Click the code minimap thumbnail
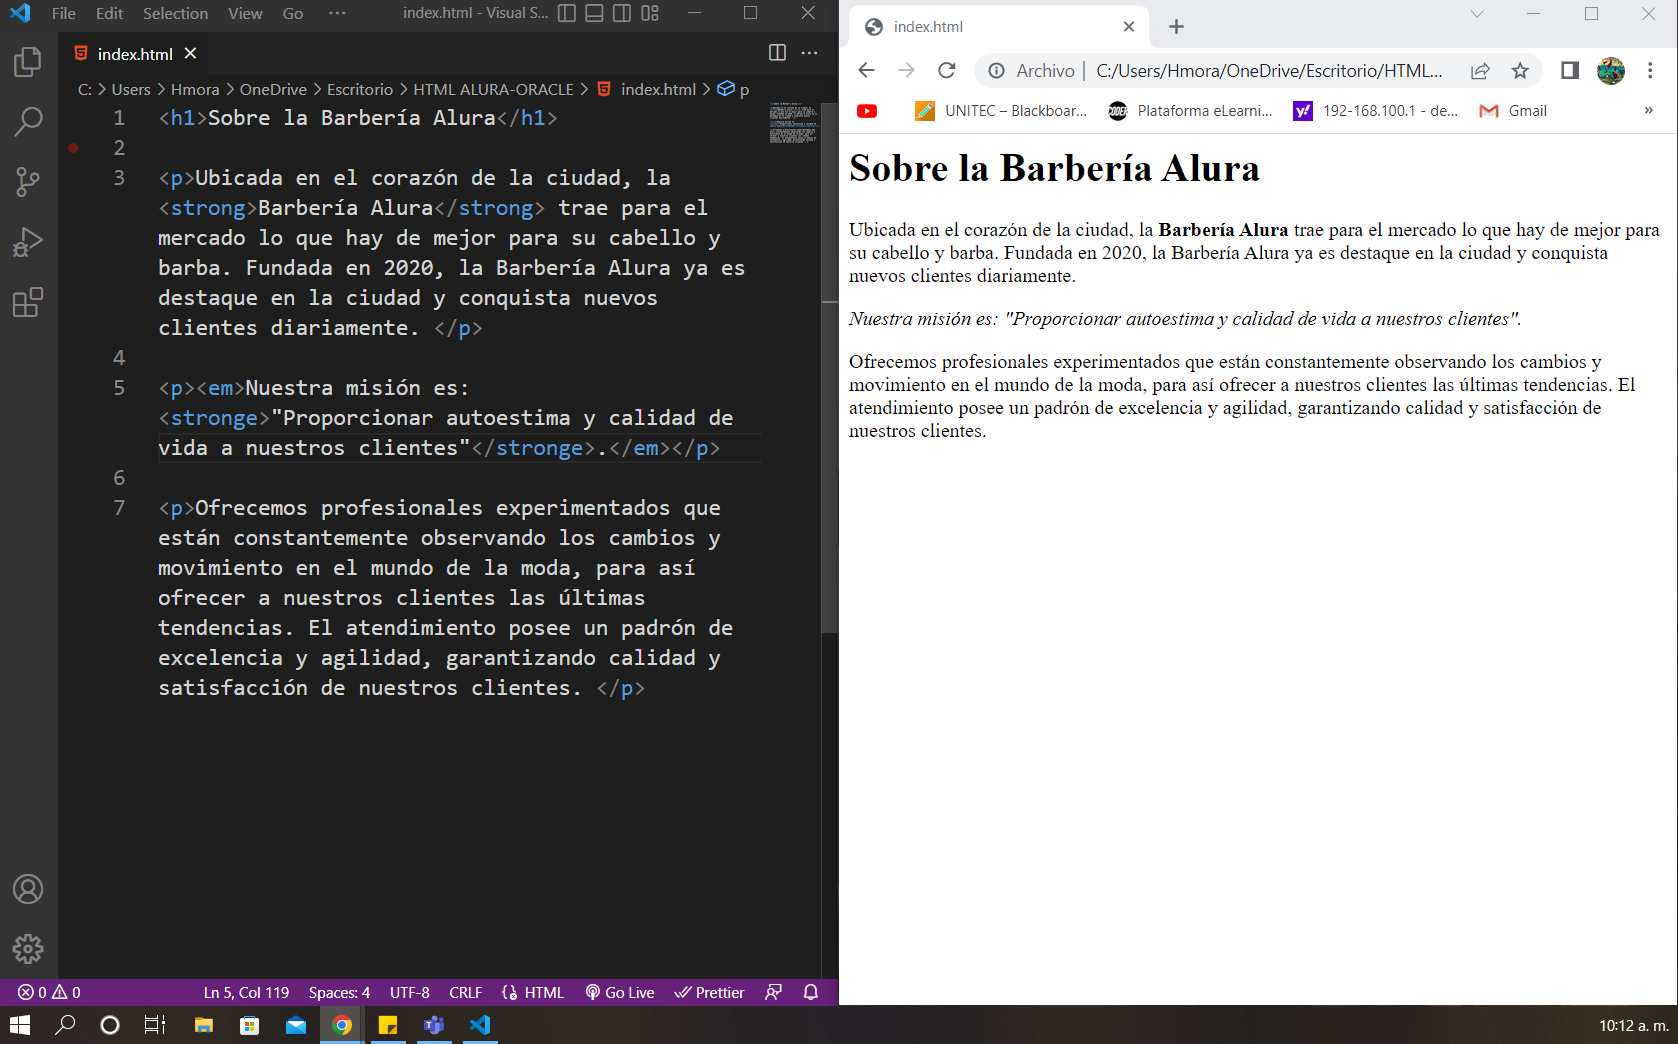 pyautogui.click(x=793, y=123)
